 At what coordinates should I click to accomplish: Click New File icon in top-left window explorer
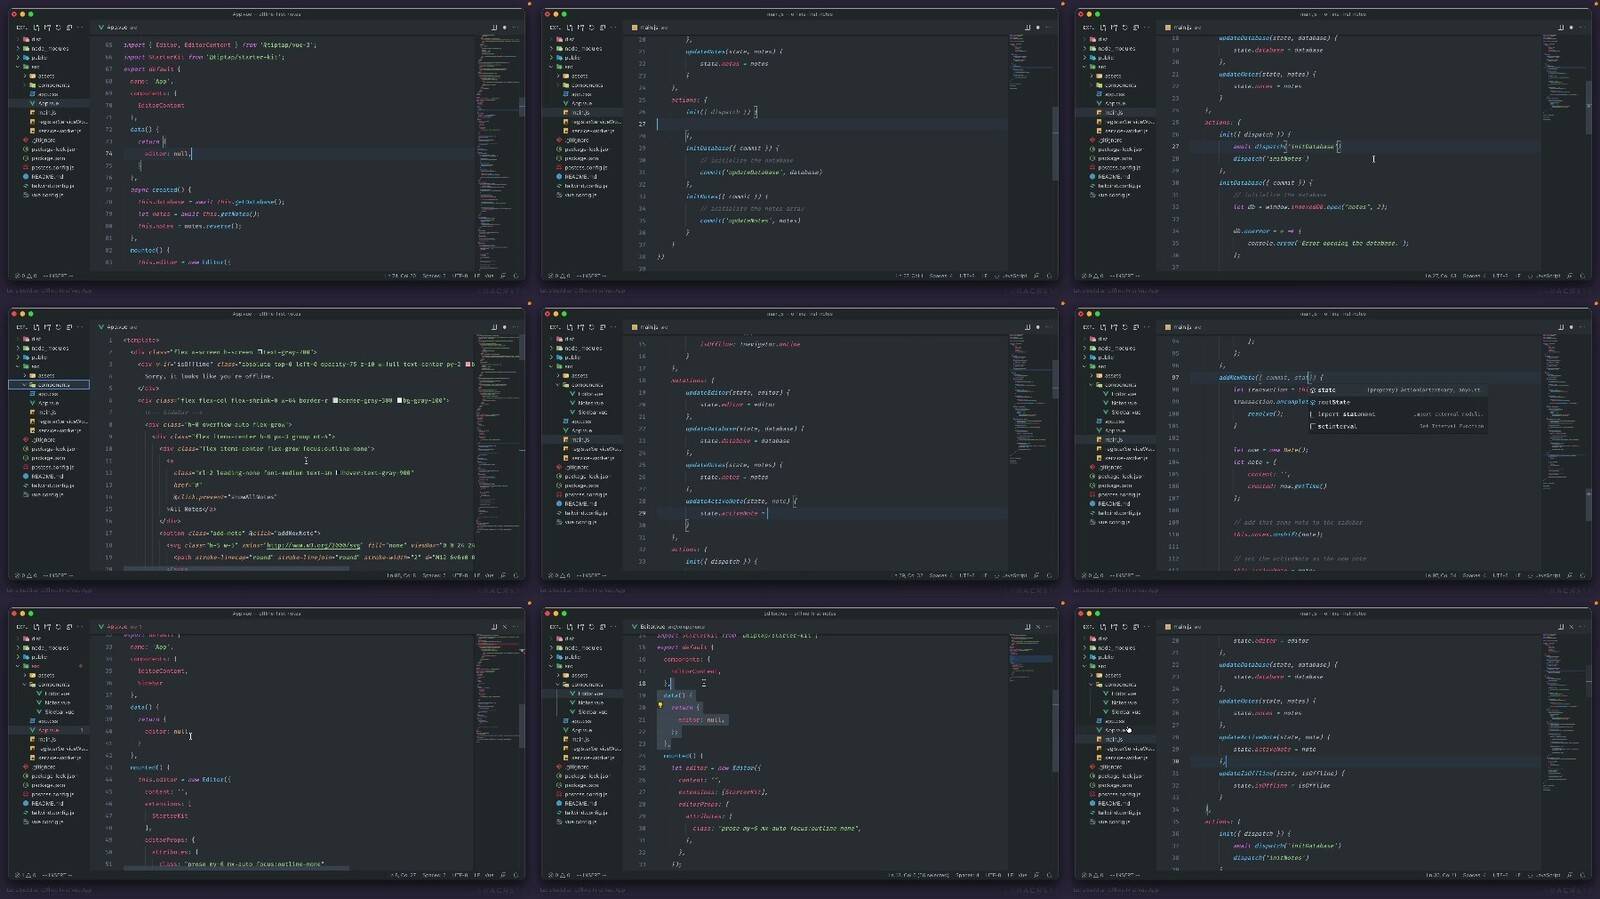point(36,27)
